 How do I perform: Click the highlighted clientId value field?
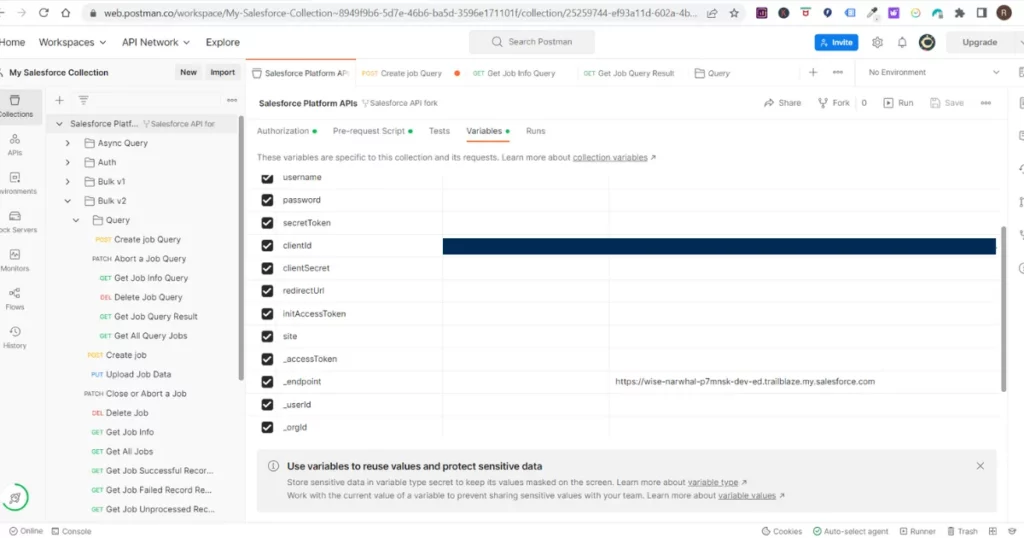coord(719,245)
